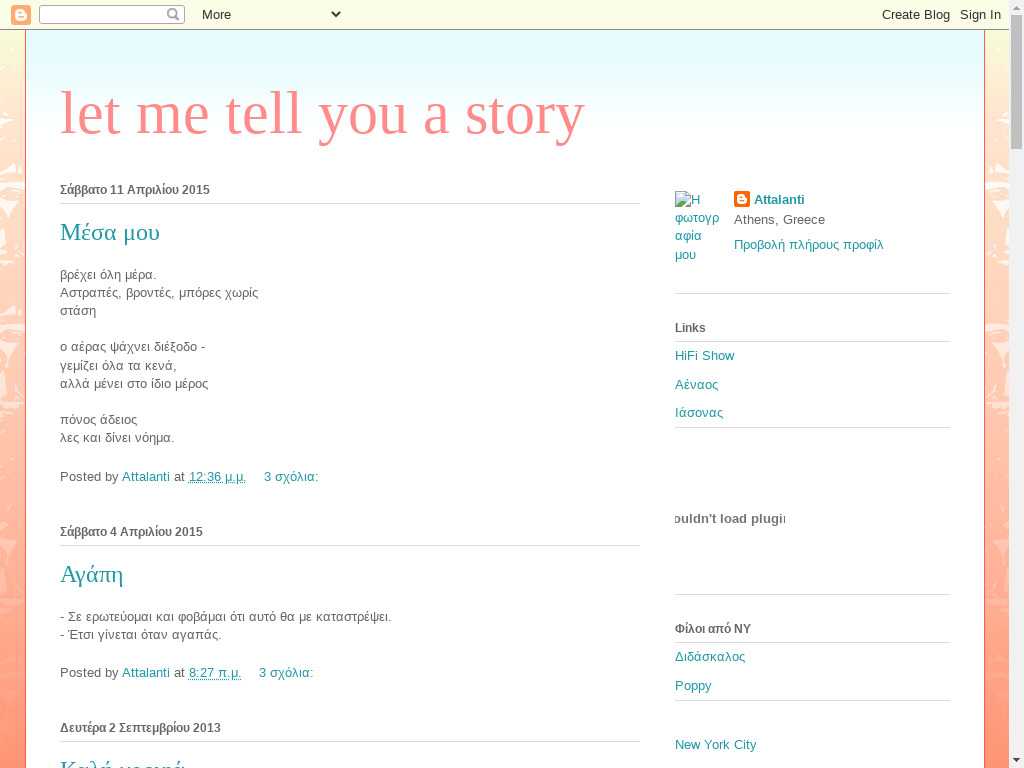Open the post titled Αγάπη
The image size is (1024, 768).
tap(91, 574)
